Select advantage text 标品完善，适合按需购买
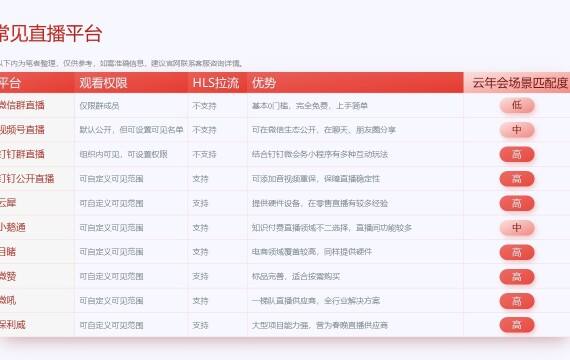Image resolution: width=570 pixels, height=360 pixels. pyautogui.click(x=296, y=276)
